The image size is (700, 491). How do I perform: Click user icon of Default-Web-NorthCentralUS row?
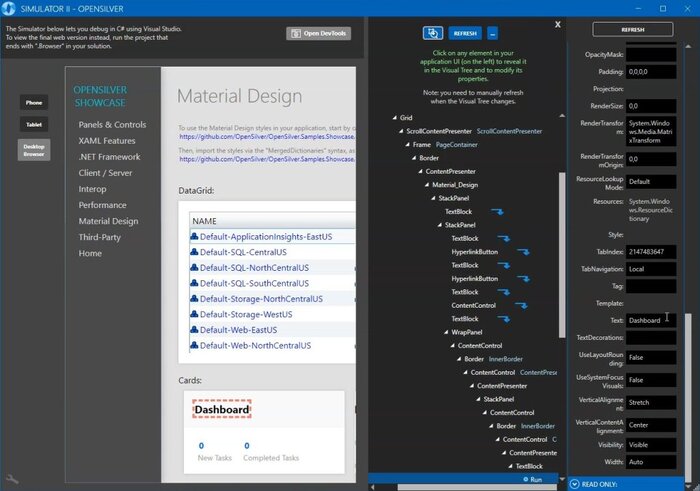(194, 345)
